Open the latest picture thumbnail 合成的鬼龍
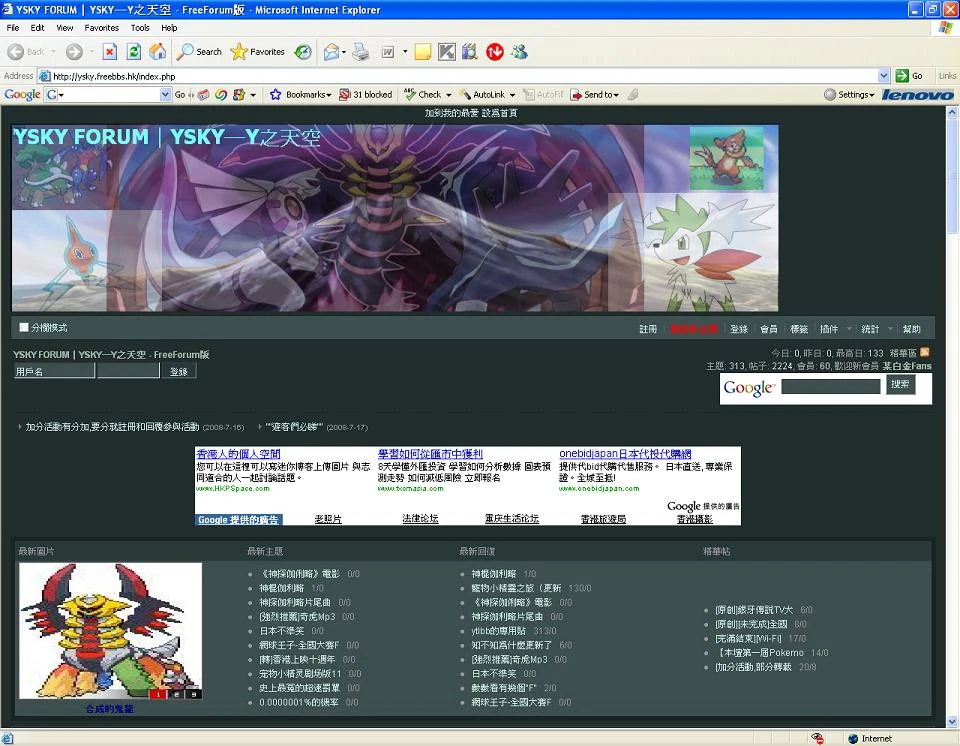Image resolution: width=960 pixels, height=746 pixels. (110, 631)
